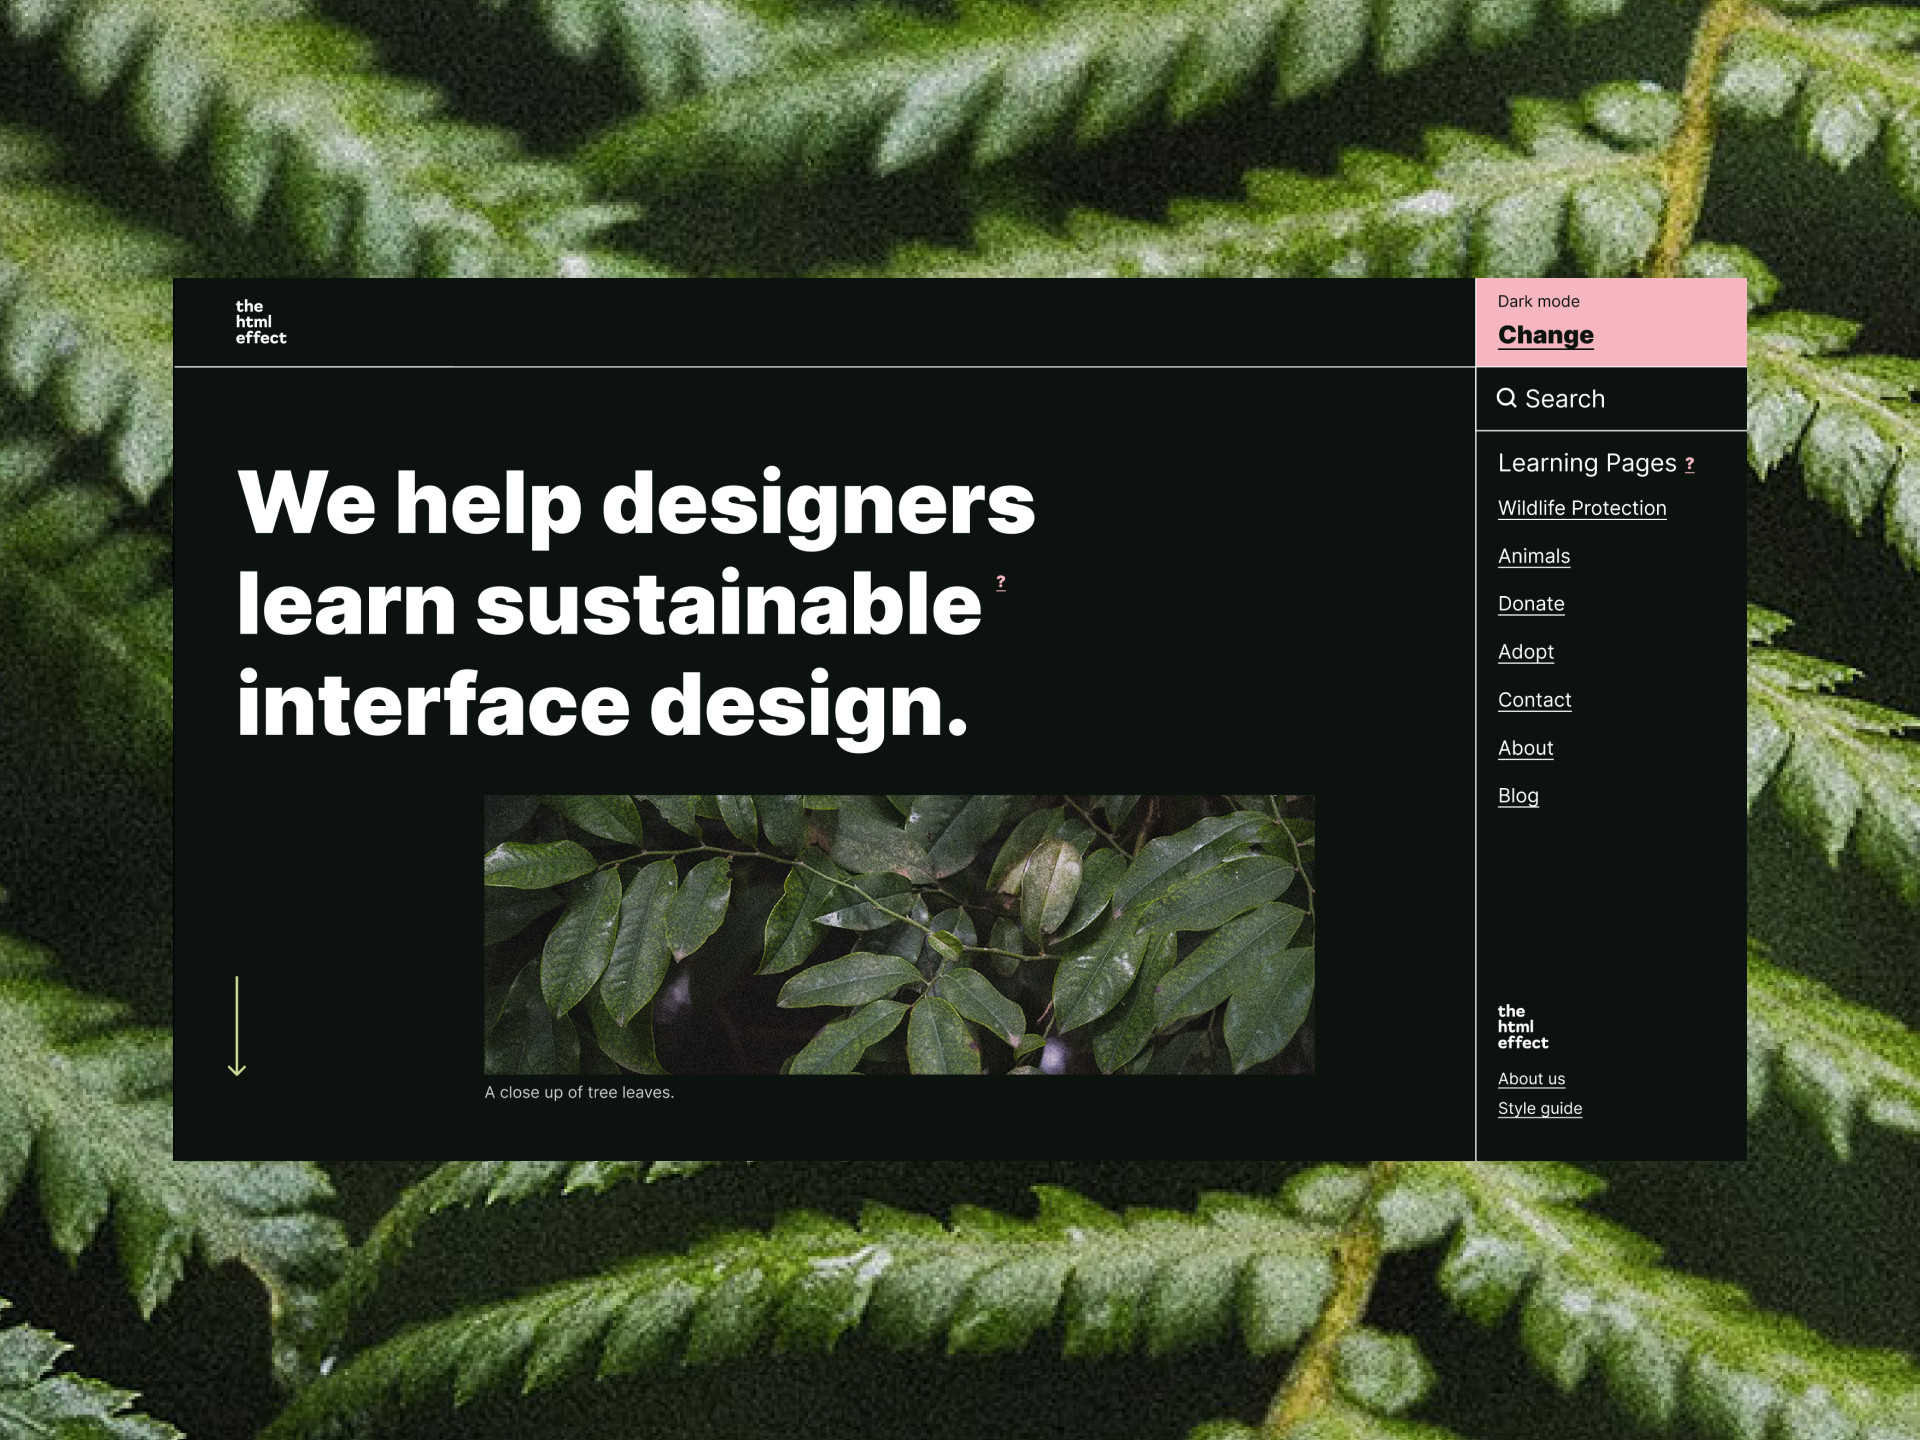Select the Donate link
1920x1440 pixels.
(x=1530, y=604)
